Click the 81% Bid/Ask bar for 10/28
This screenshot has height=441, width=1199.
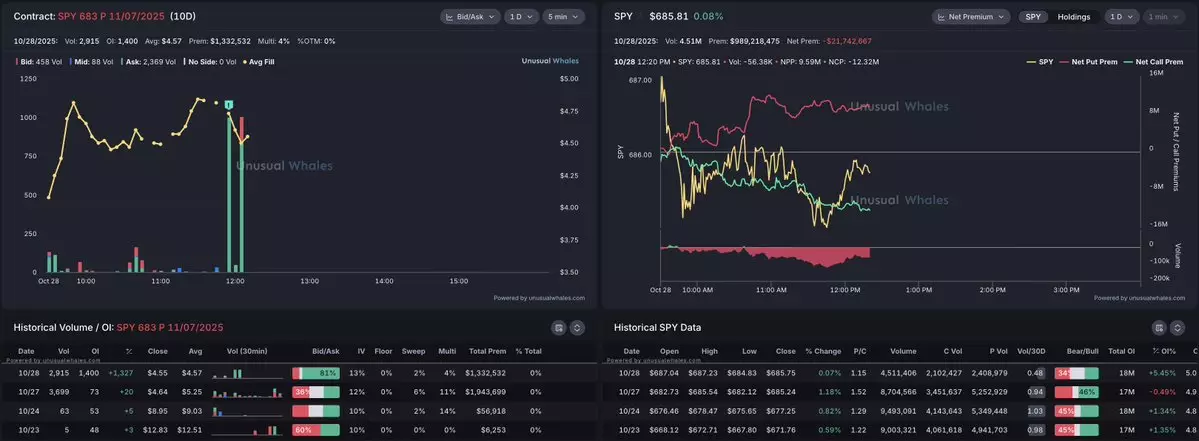coord(316,373)
